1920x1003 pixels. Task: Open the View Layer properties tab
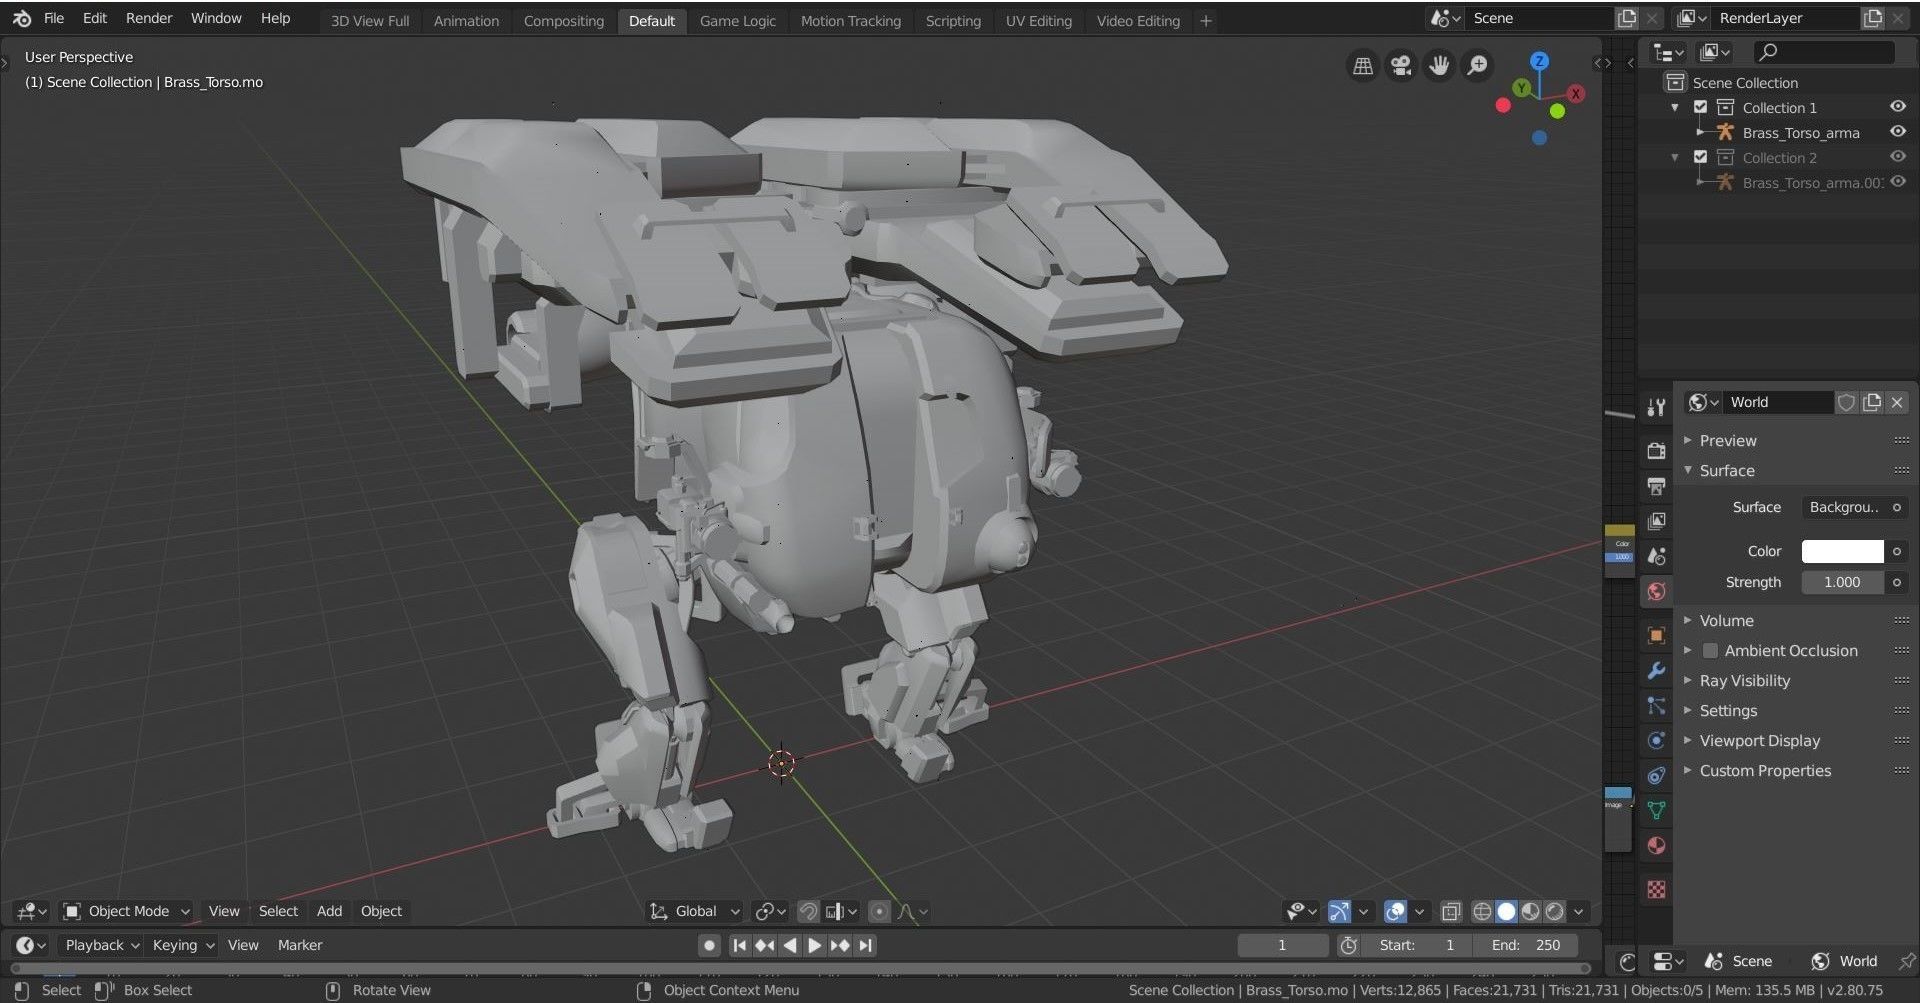pos(1656,521)
